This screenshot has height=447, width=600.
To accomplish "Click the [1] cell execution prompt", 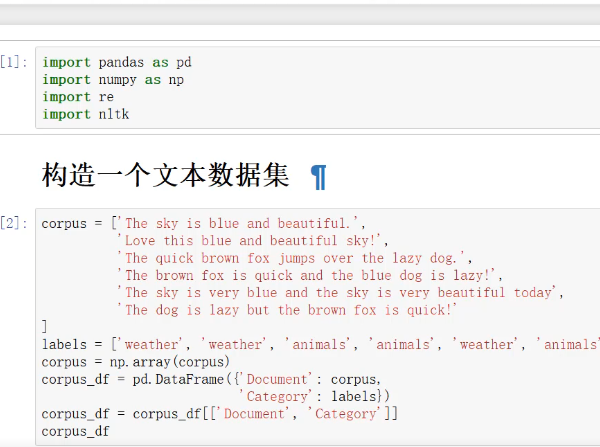I will [15, 63].
